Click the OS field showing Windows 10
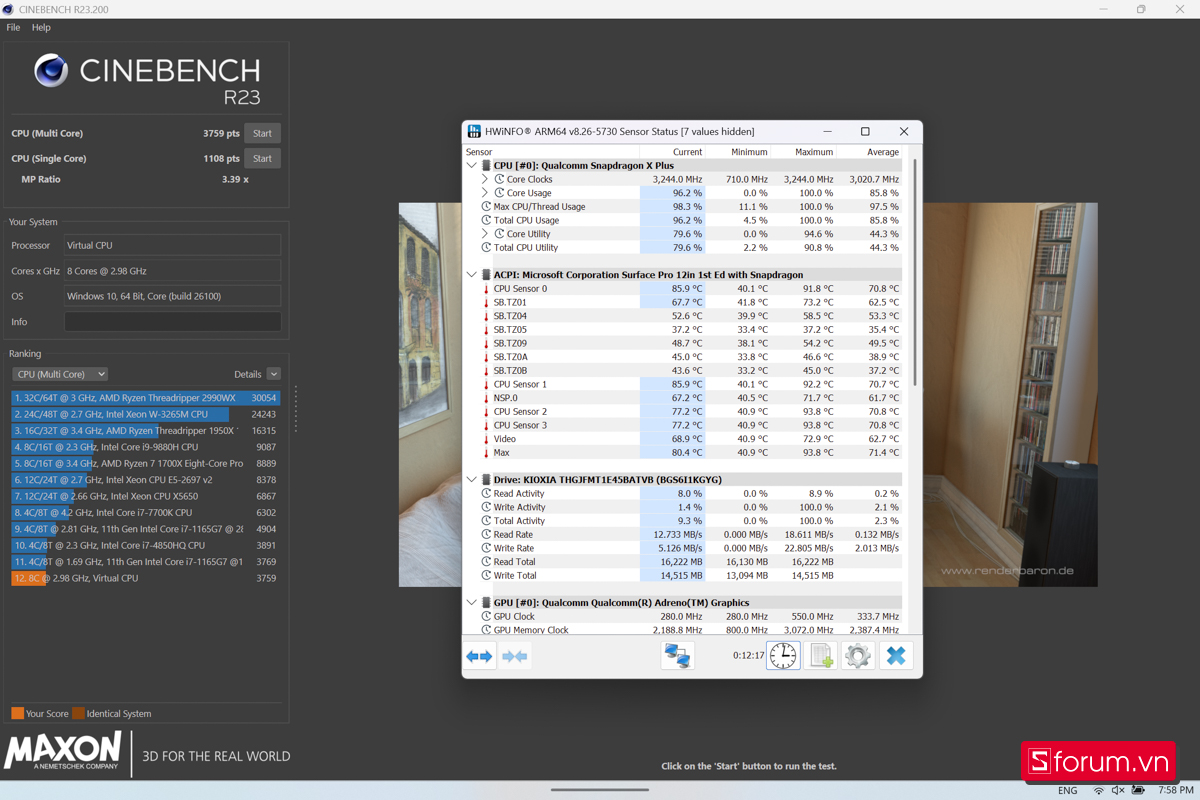The width and height of the screenshot is (1200, 800). tap(172, 296)
